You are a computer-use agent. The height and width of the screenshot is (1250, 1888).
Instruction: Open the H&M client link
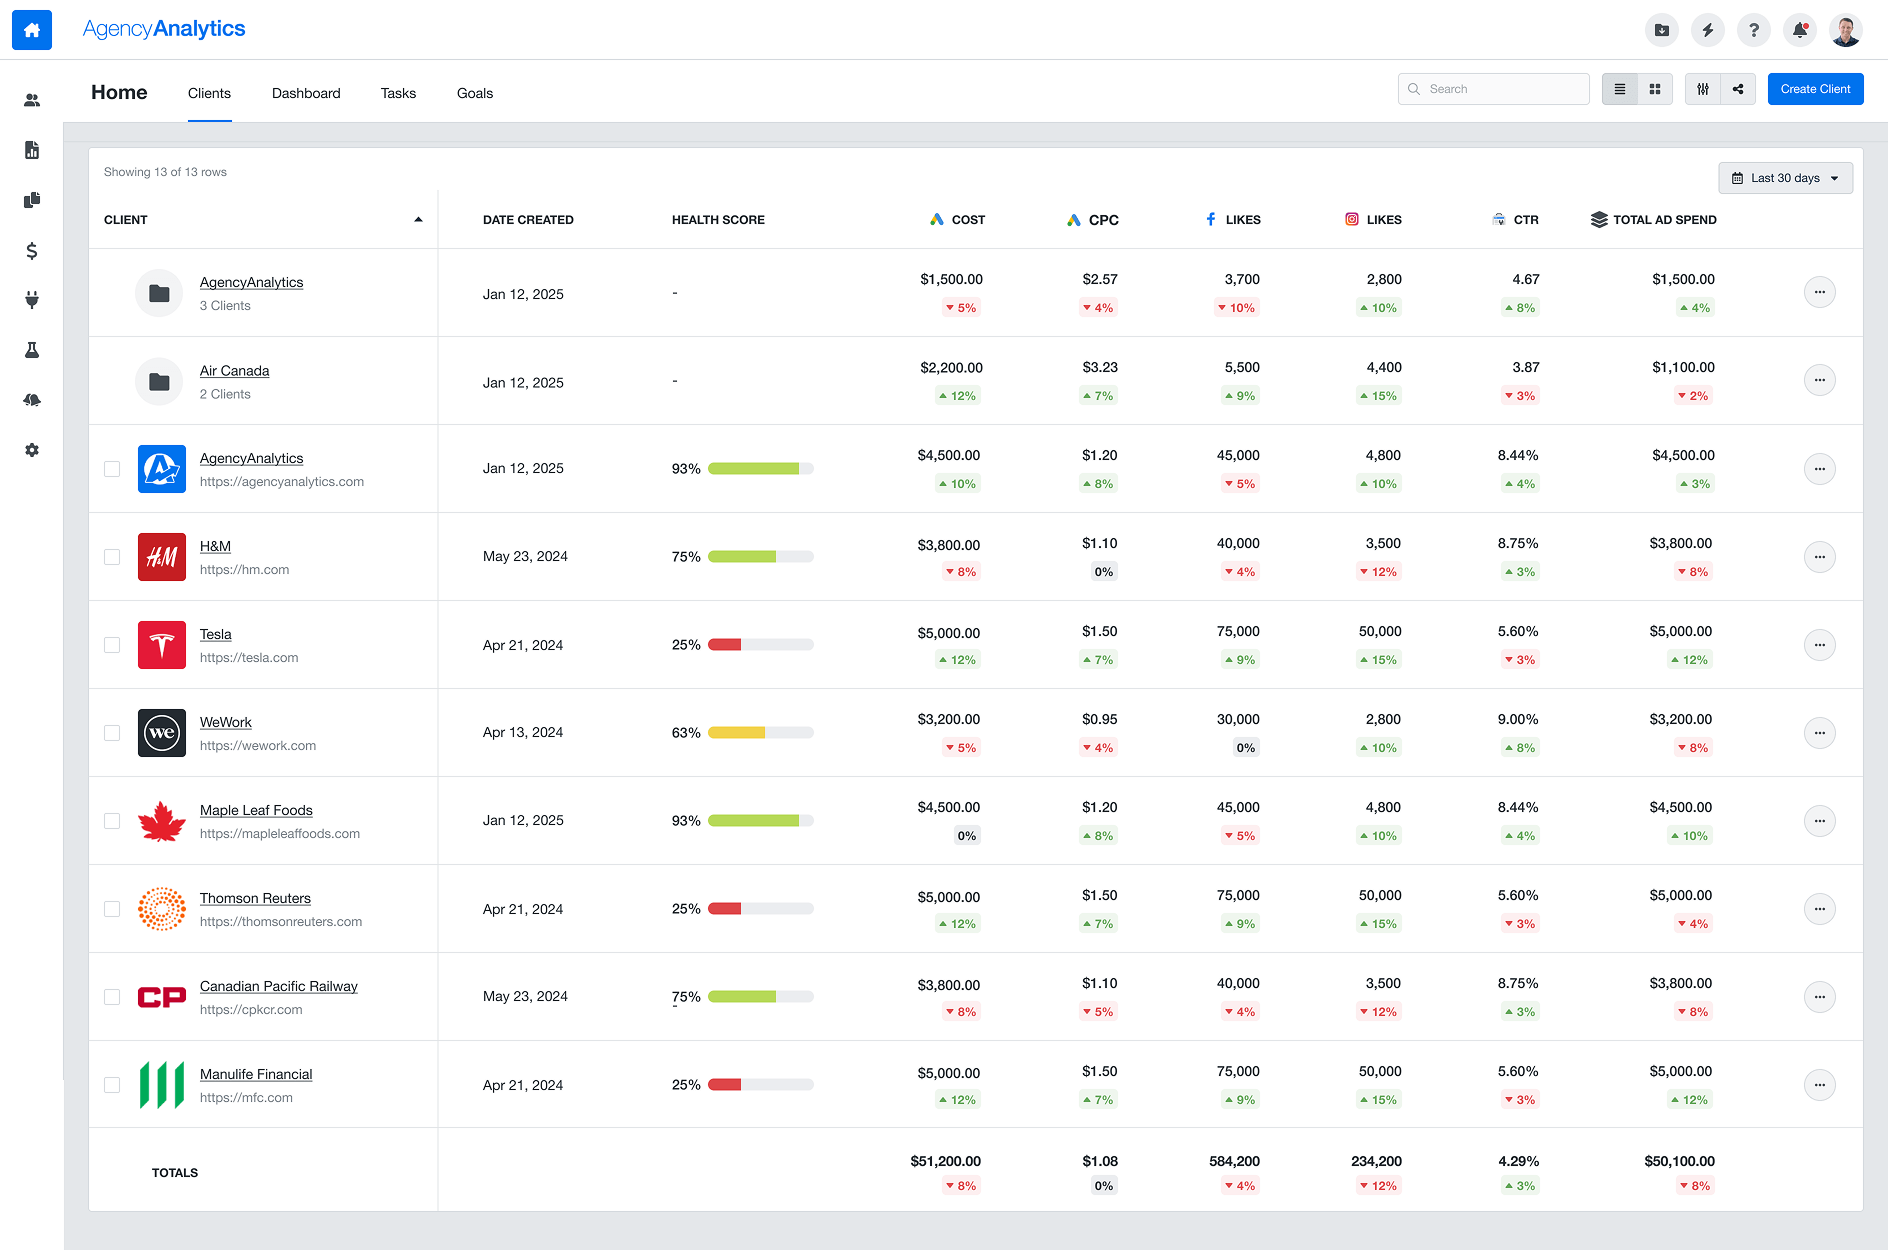click(215, 546)
